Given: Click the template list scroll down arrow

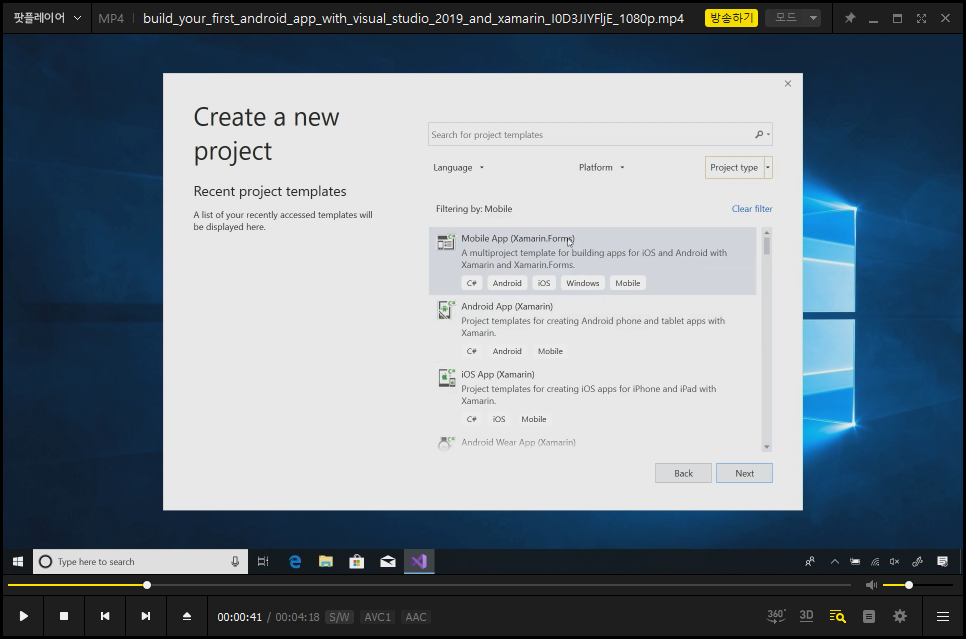Looking at the screenshot, I should click(766, 447).
